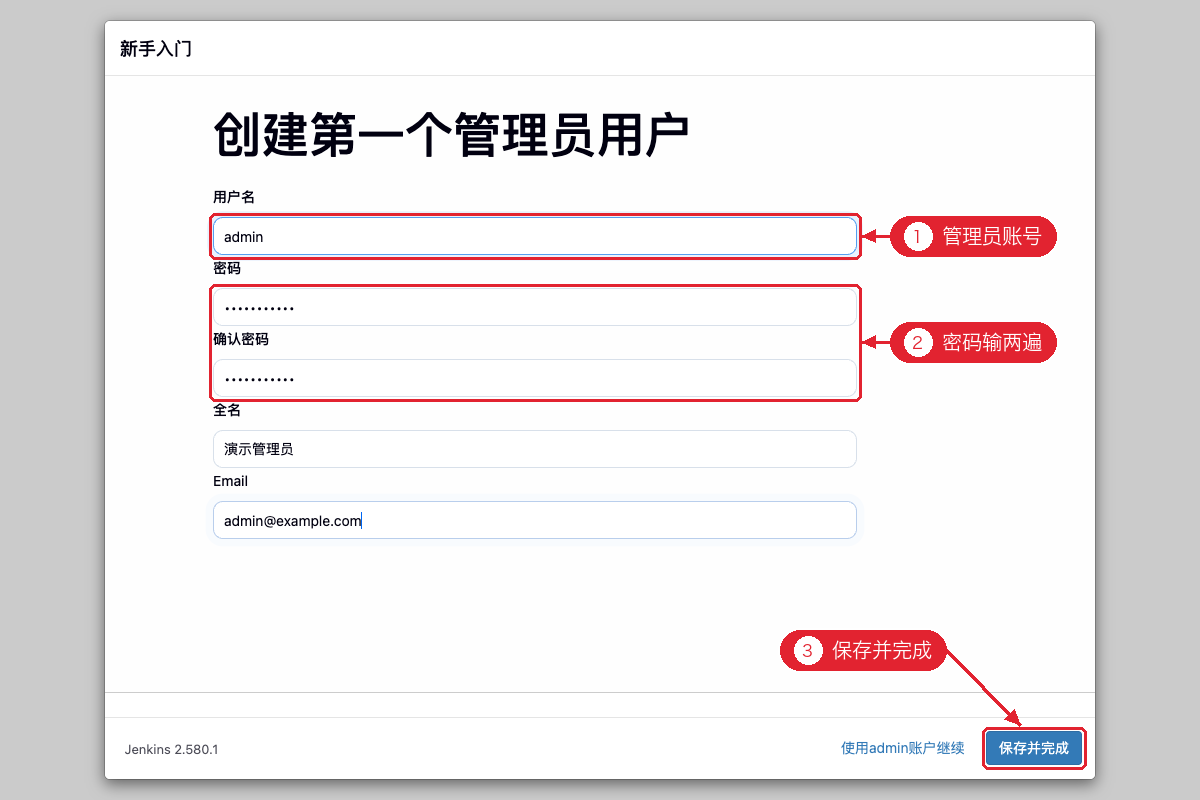
Task: Click the 密码 label above the first password field
Action: 227,268
